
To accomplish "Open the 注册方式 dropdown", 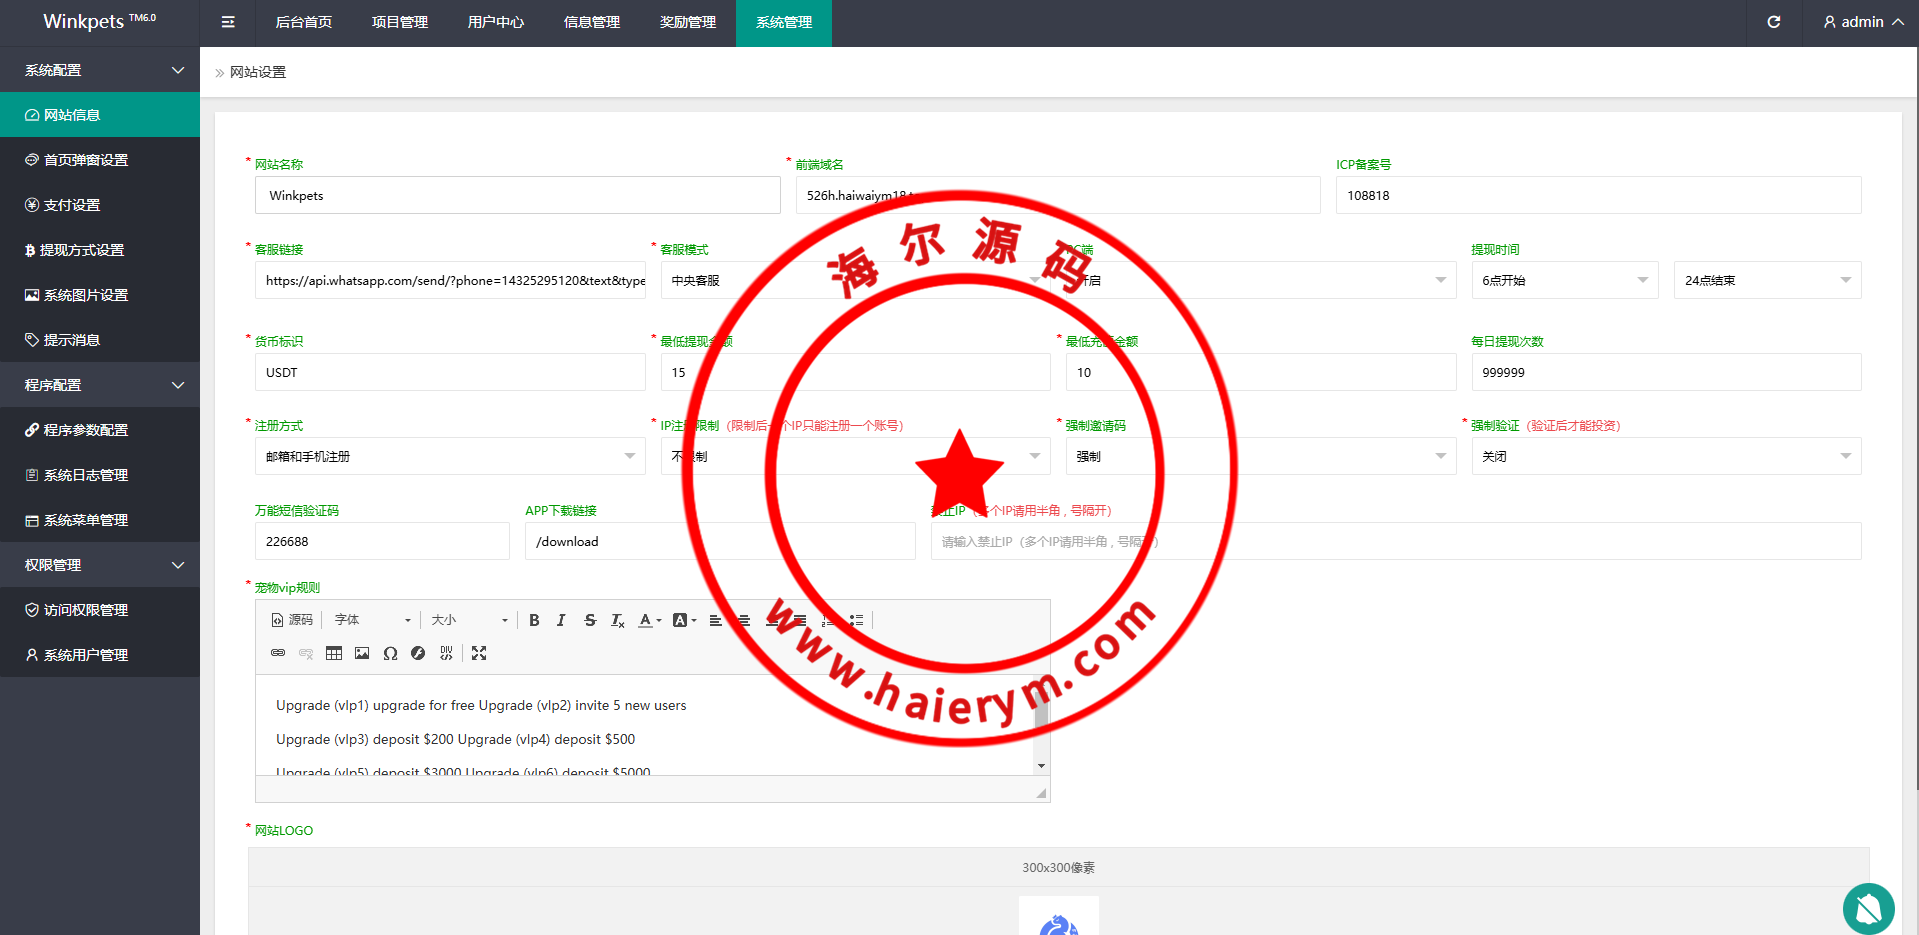I will (449, 456).
